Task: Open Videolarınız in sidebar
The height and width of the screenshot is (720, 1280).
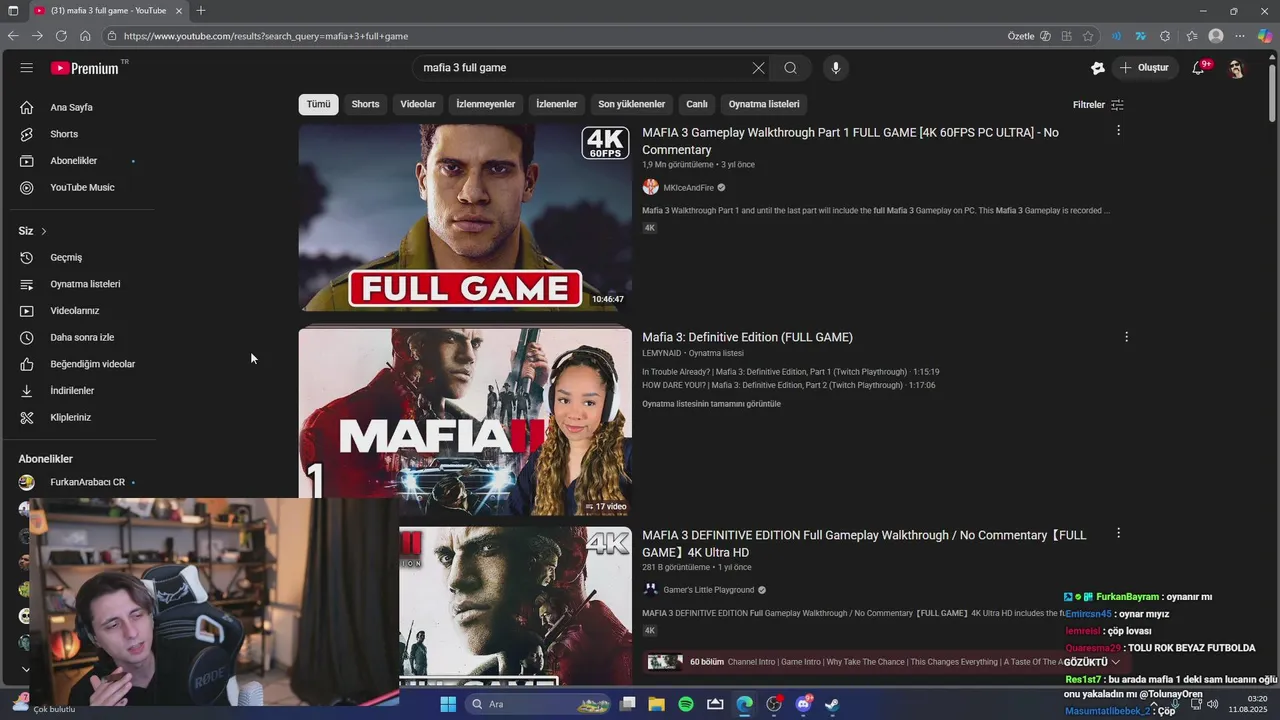Action: click(80, 311)
